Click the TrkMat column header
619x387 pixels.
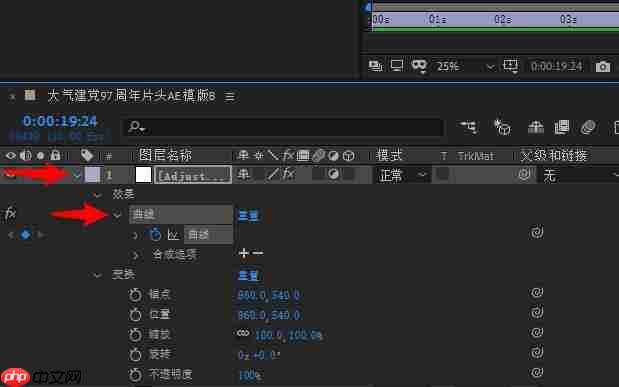click(476, 156)
